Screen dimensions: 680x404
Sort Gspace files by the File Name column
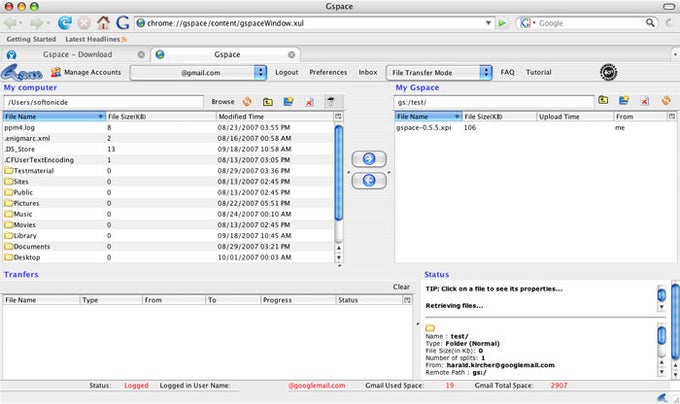coord(428,117)
